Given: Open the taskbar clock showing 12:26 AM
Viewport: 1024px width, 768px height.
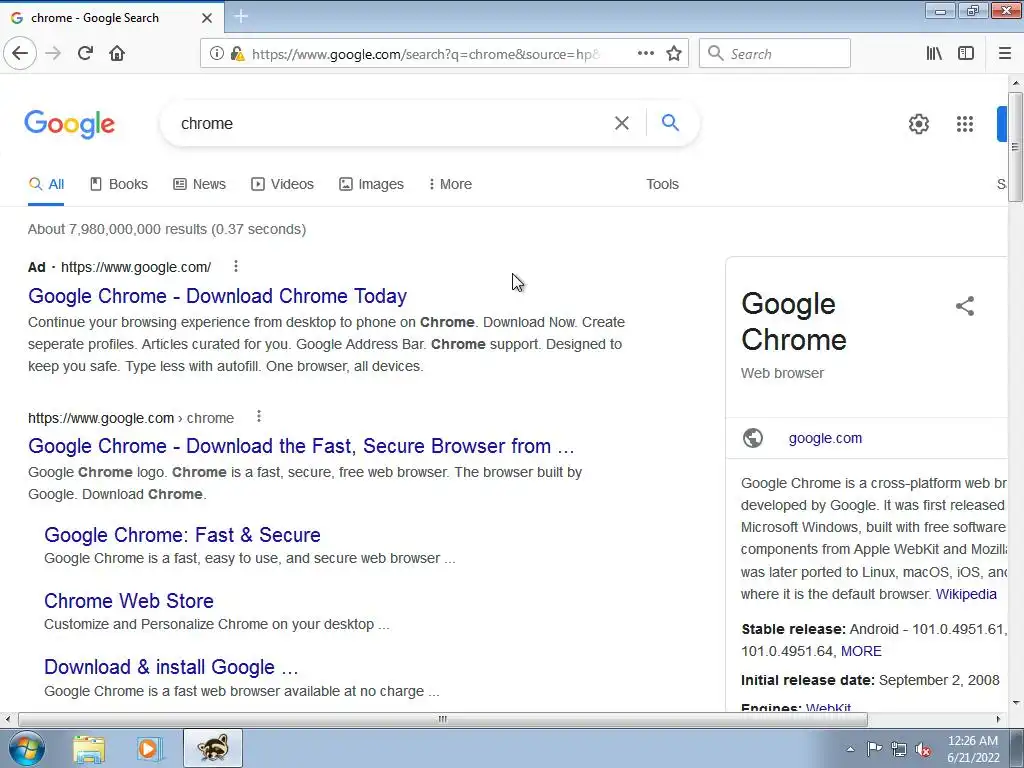Looking at the screenshot, I should pyautogui.click(x=972, y=749).
